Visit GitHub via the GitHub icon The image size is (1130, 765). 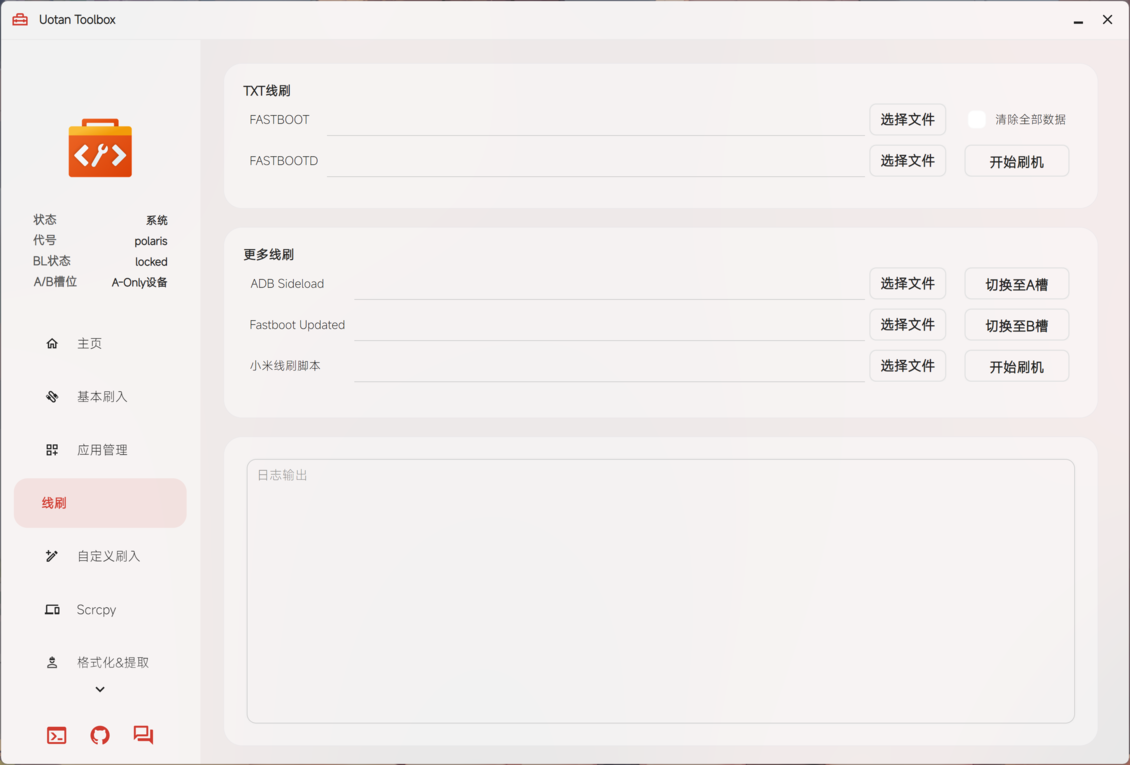coord(99,735)
